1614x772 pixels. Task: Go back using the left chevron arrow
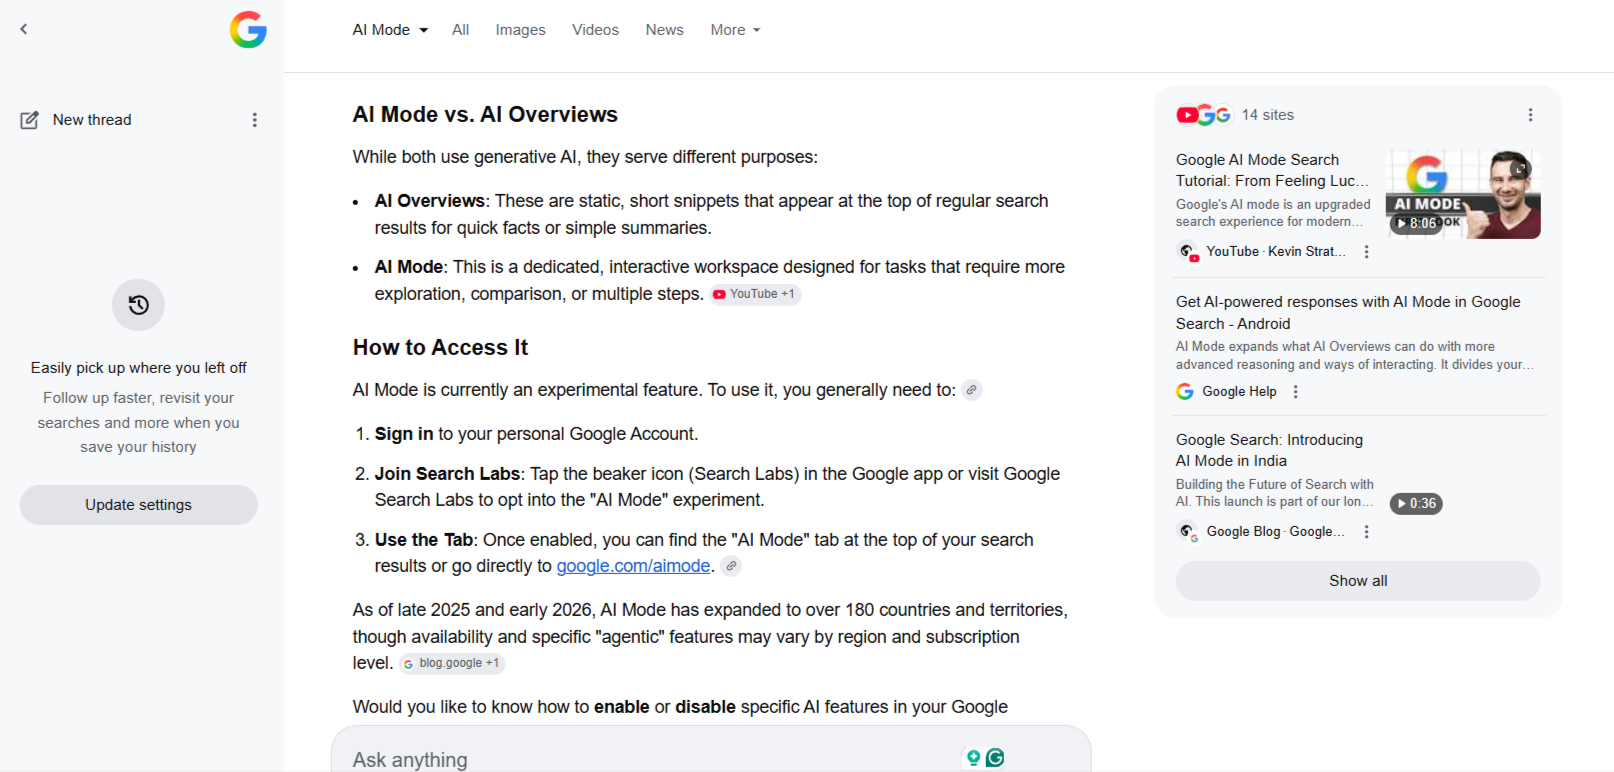click(x=24, y=29)
